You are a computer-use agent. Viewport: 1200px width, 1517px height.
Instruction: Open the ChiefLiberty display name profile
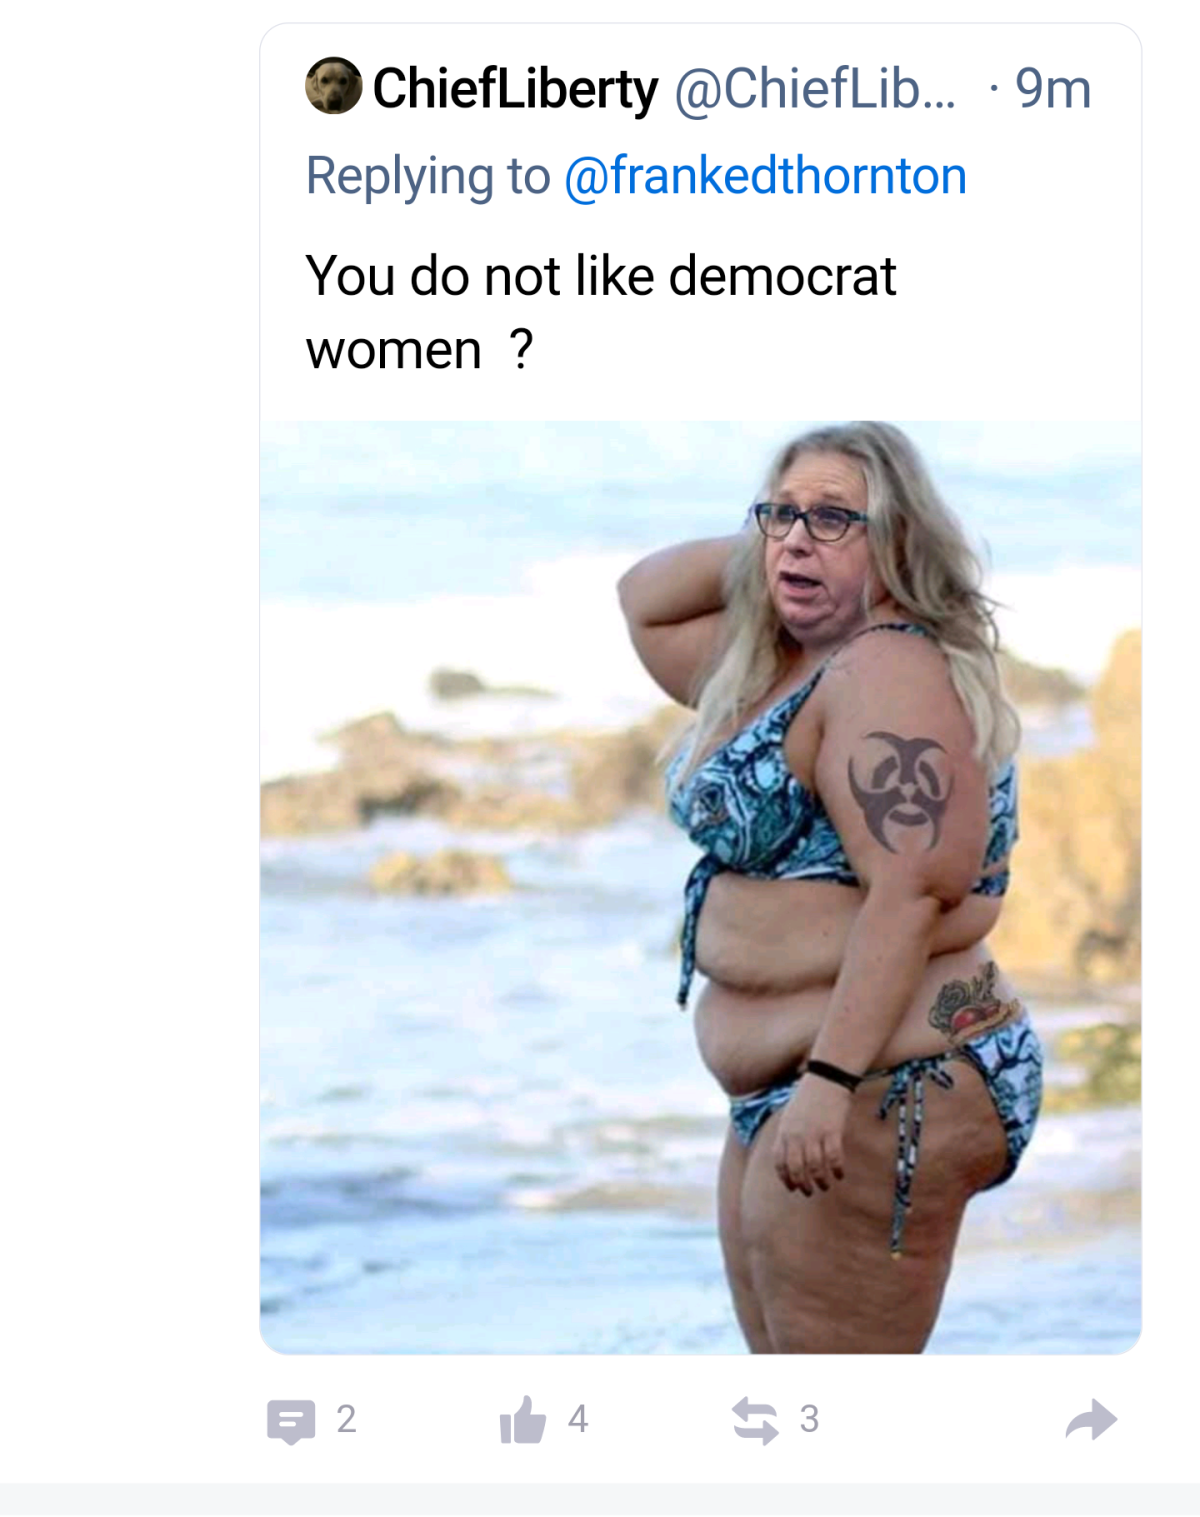tap(516, 89)
